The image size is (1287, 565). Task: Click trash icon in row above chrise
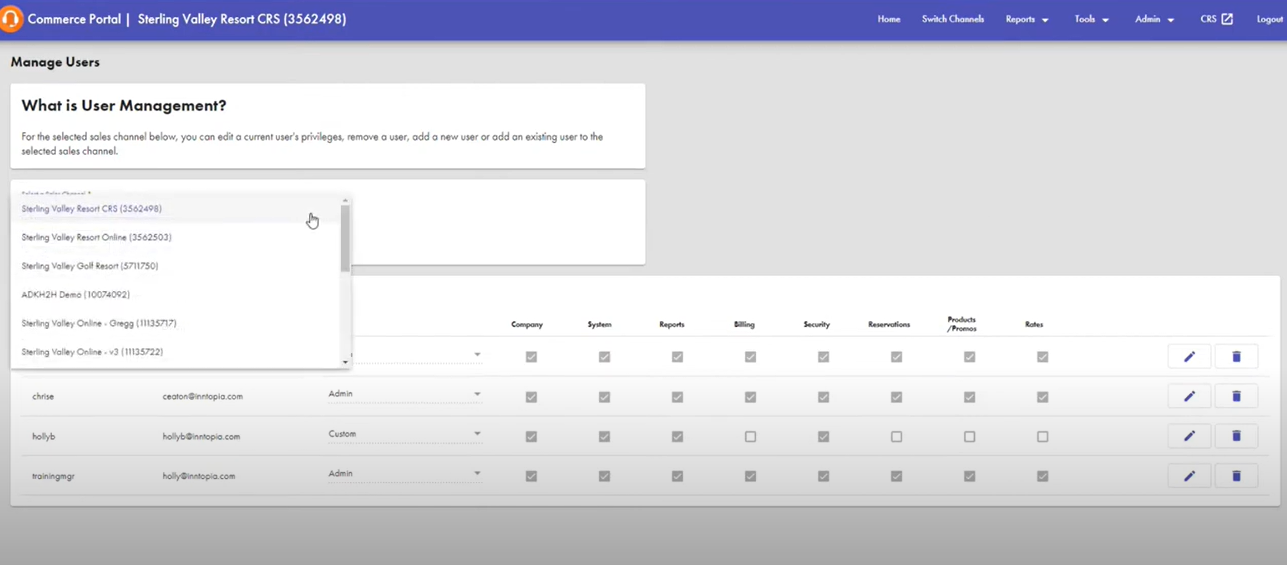pyautogui.click(x=1236, y=356)
